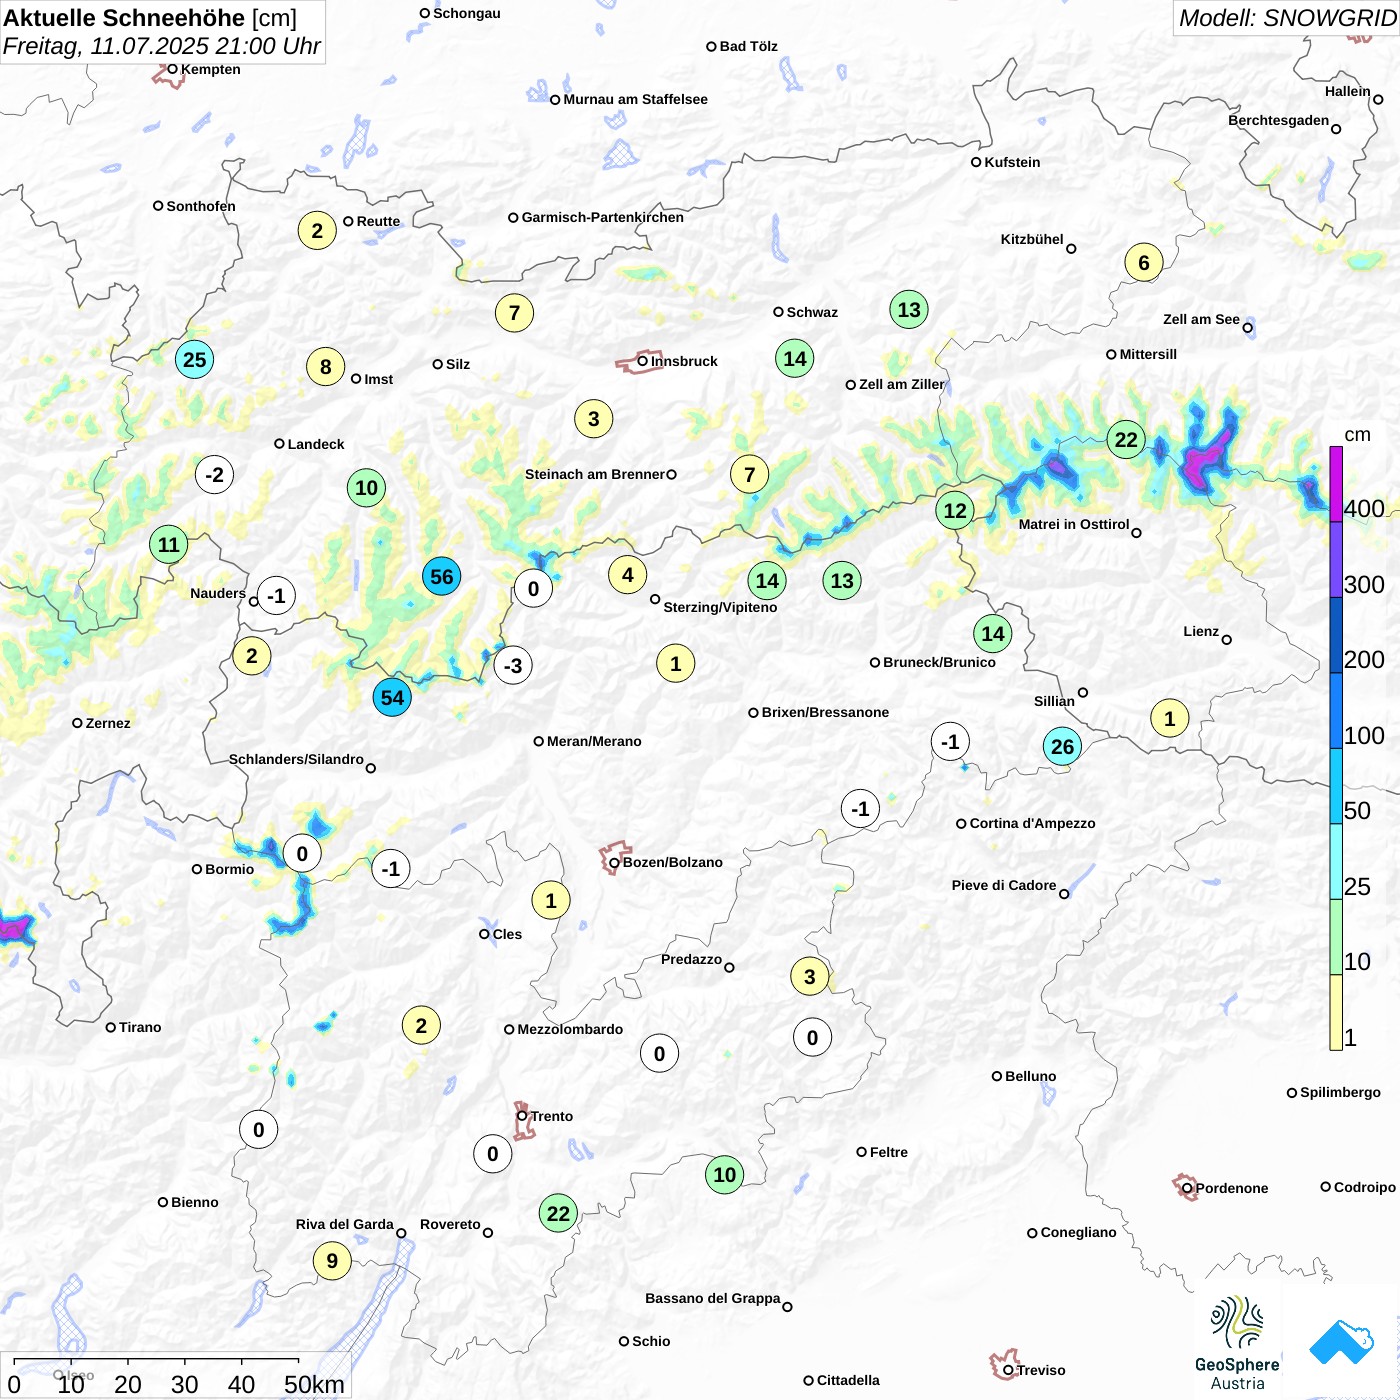This screenshot has height=1400, width=1400.
Task: Click the Belluno city label
Action: coord(1031,1076)
